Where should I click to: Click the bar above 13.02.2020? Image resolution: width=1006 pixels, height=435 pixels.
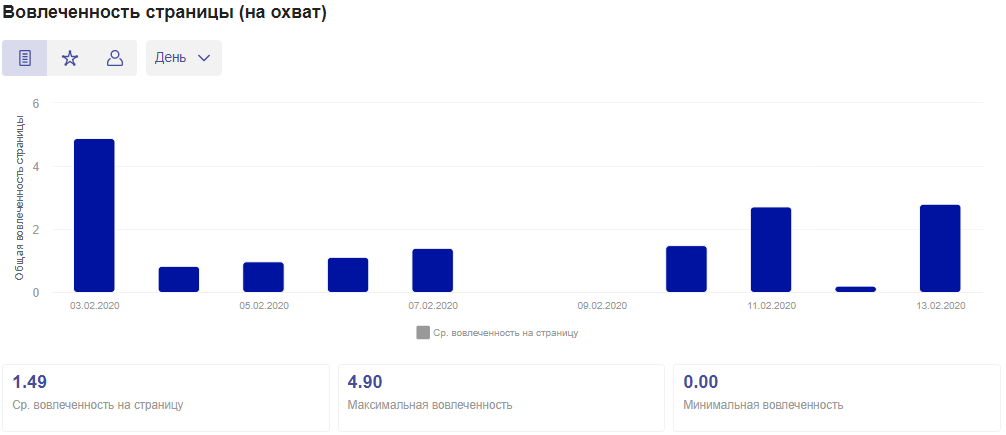click(x=940, y=248)
